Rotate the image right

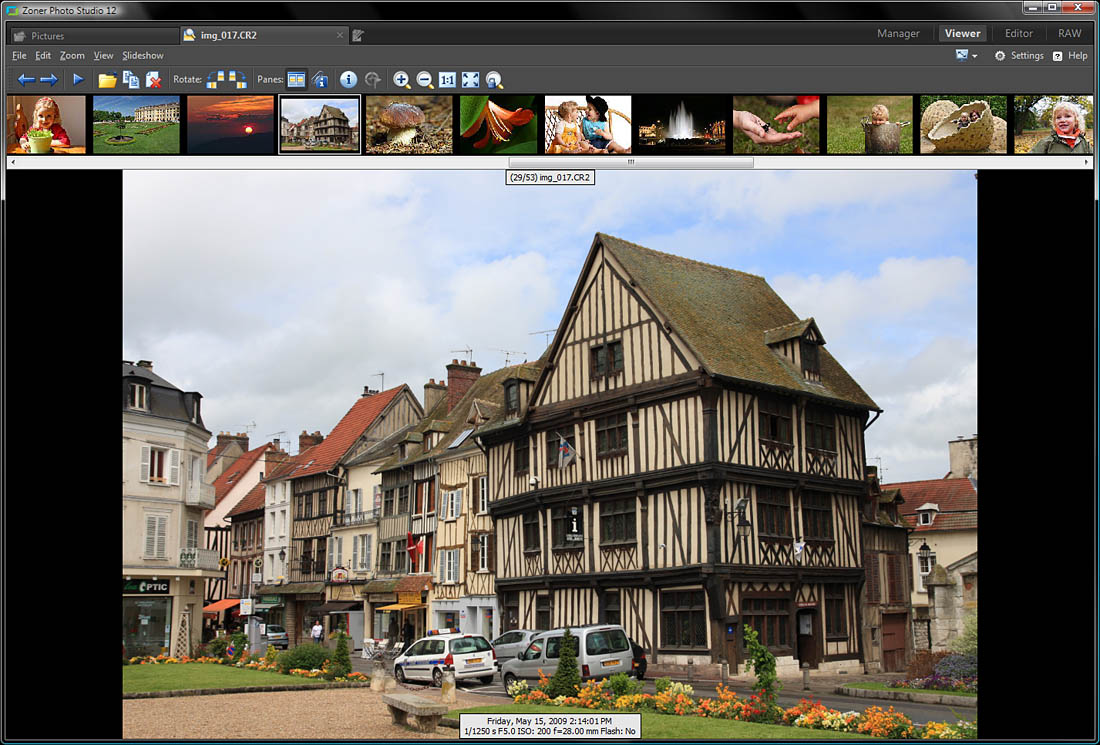tap(238, 80)
